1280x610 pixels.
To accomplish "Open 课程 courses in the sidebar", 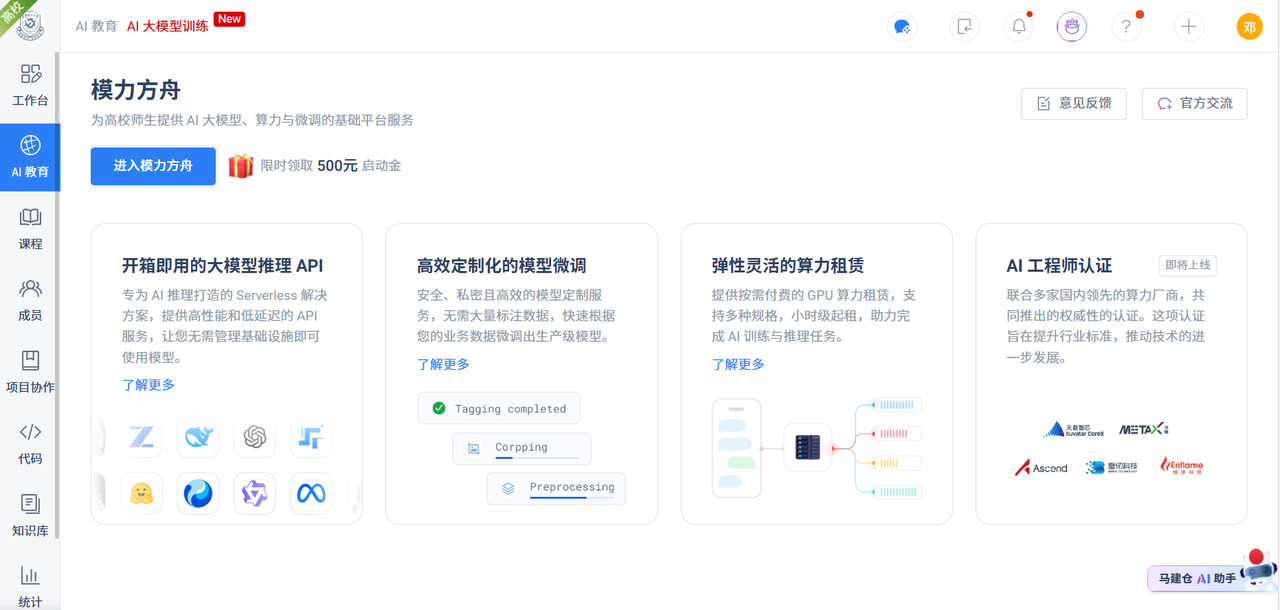I will coord(30,229).
